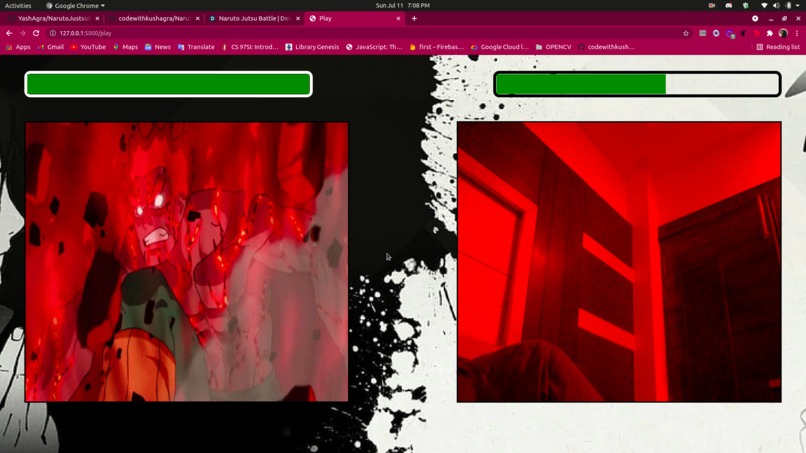806x453 pixels.
Task: Reload the current page
Action: 36,33
